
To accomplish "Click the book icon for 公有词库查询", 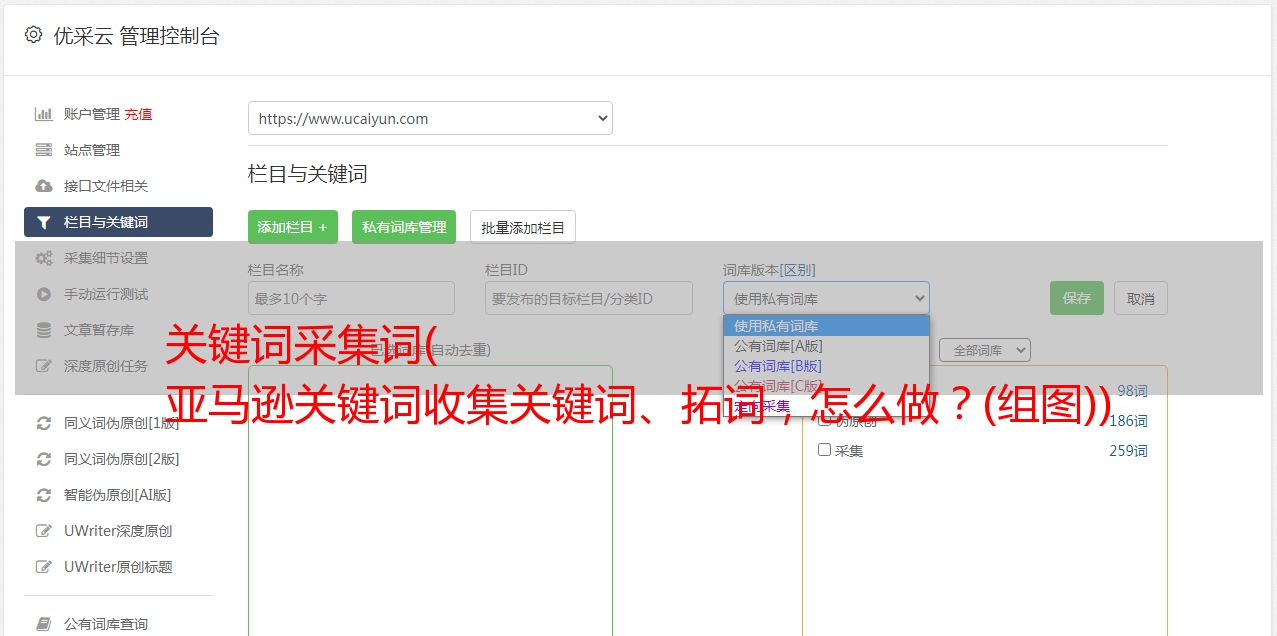I will (43, 624).
